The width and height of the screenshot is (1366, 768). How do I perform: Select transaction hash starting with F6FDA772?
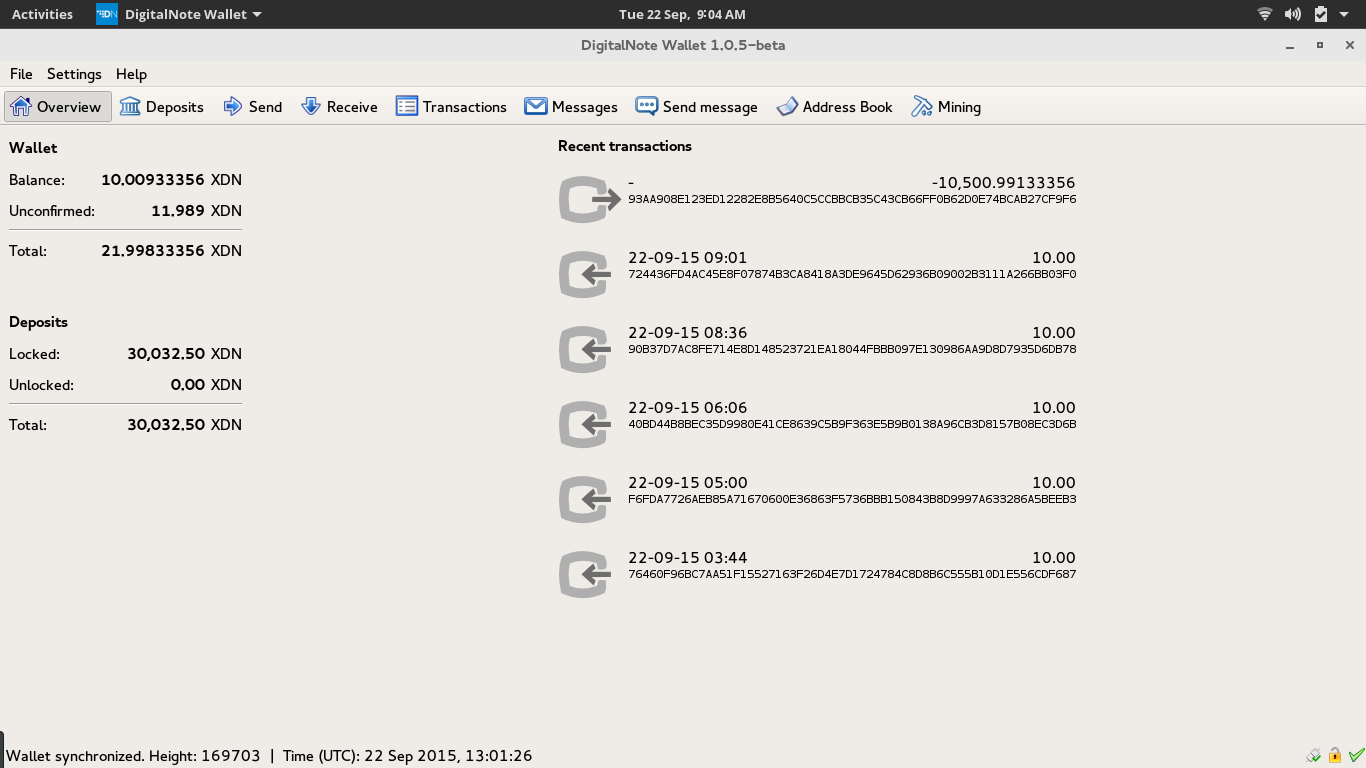coord(852,499)
